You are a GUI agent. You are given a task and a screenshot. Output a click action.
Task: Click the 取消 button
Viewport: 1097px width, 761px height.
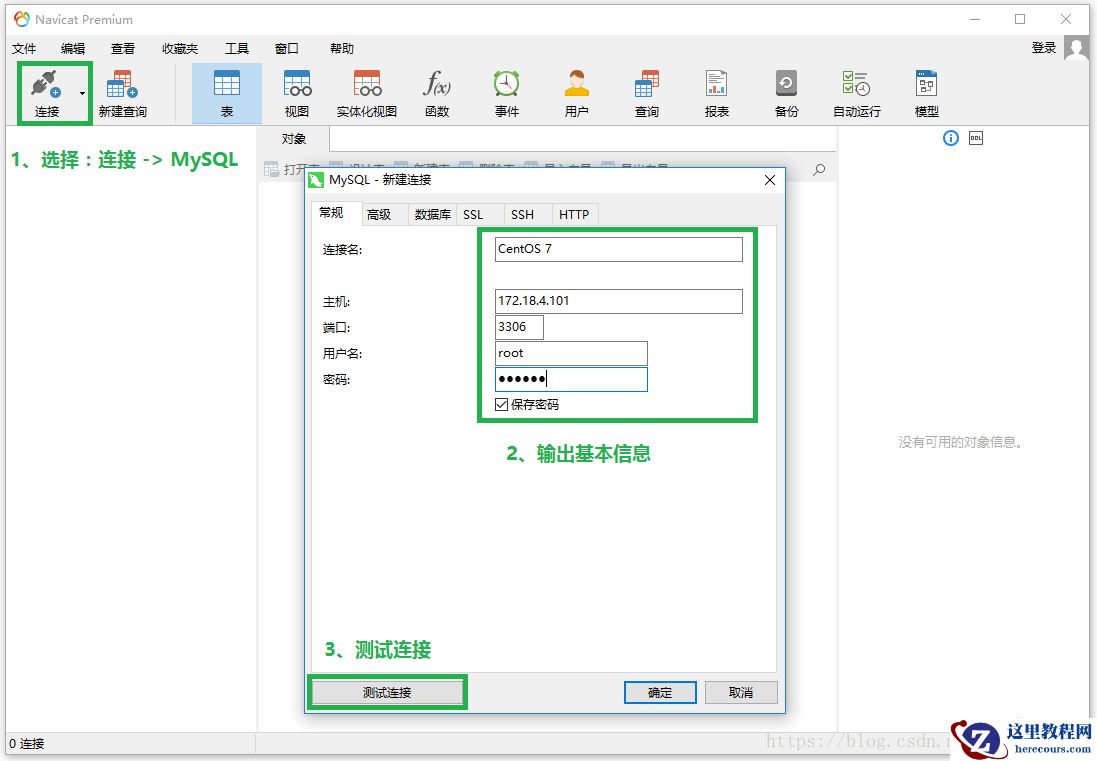point(741,692)
